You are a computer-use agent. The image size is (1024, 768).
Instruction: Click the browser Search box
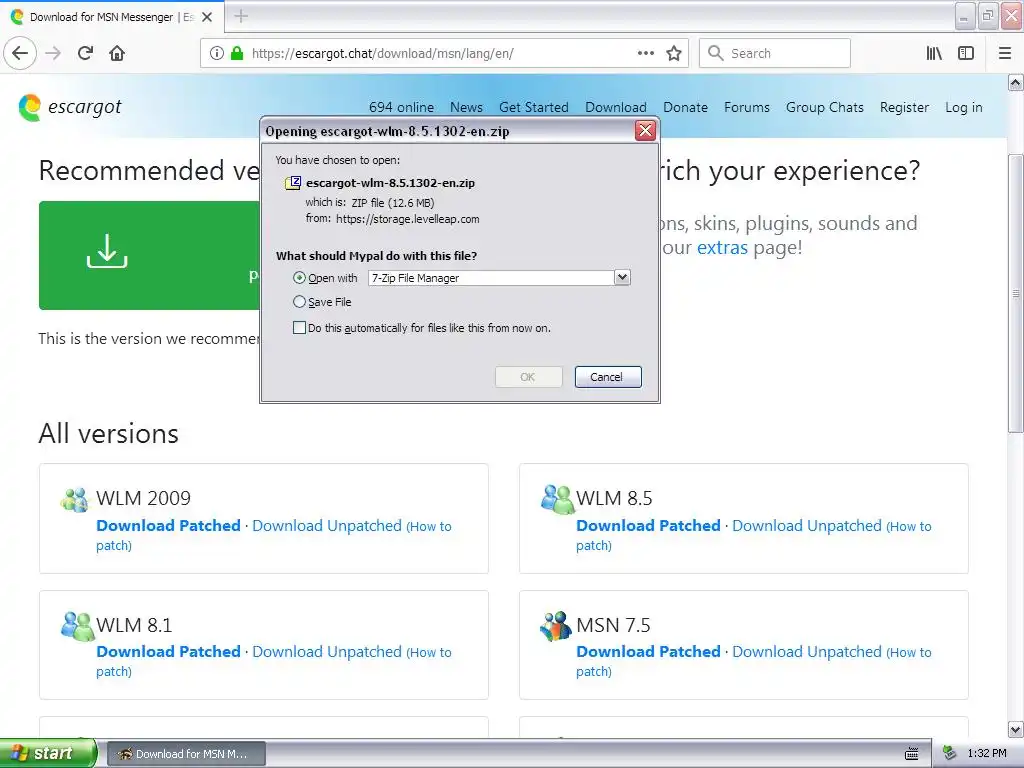pos(775,53)
